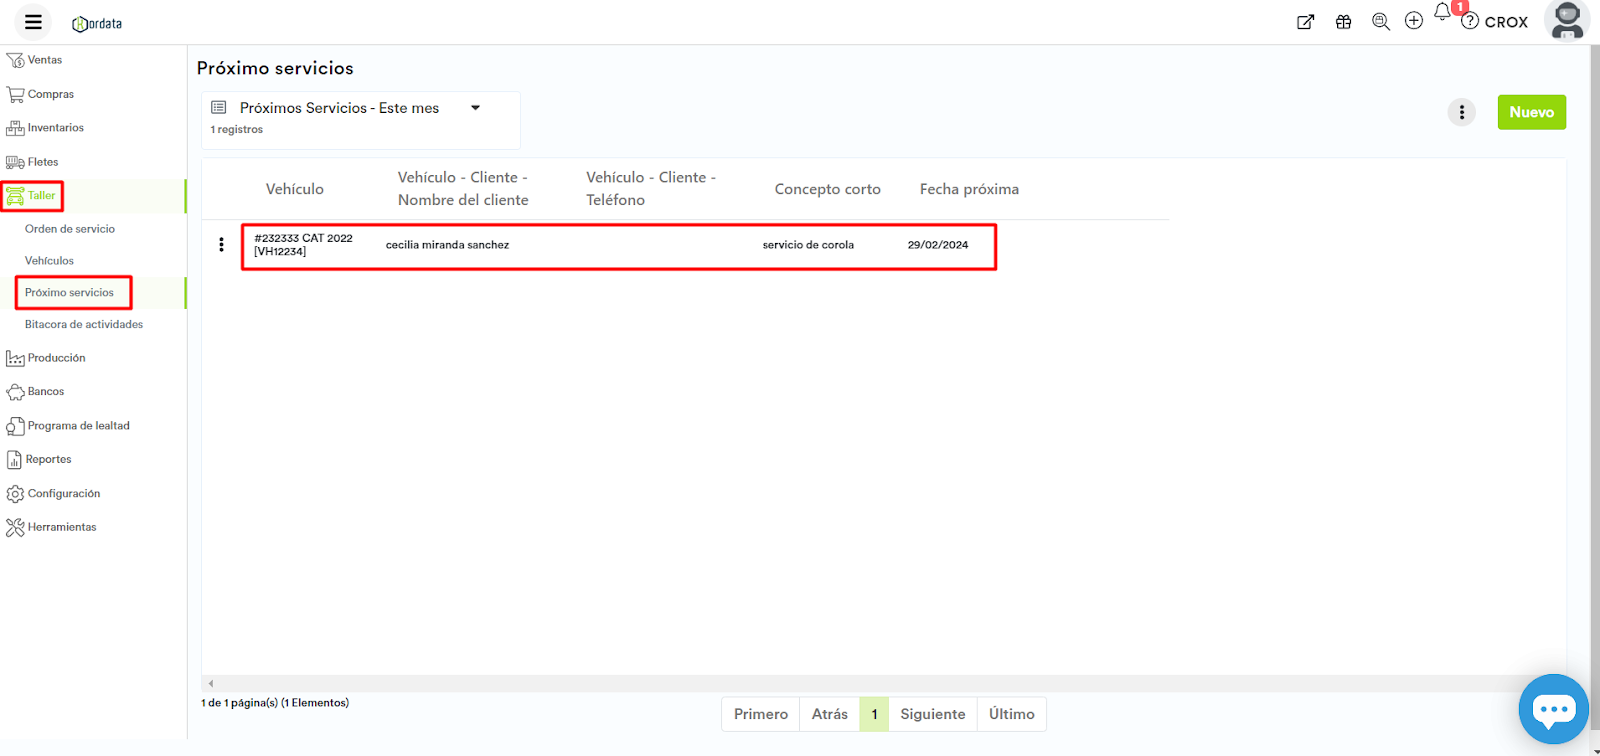
Task: Expand the Ventas sidebar section
Action: [x=44, y=60]
